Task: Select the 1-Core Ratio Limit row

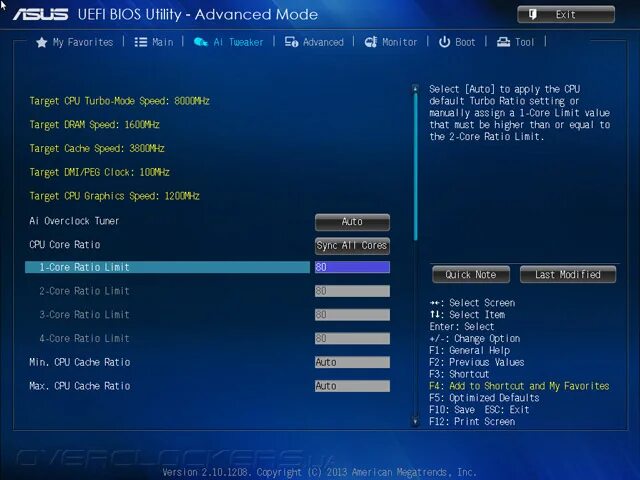Action: click(167, 267)
